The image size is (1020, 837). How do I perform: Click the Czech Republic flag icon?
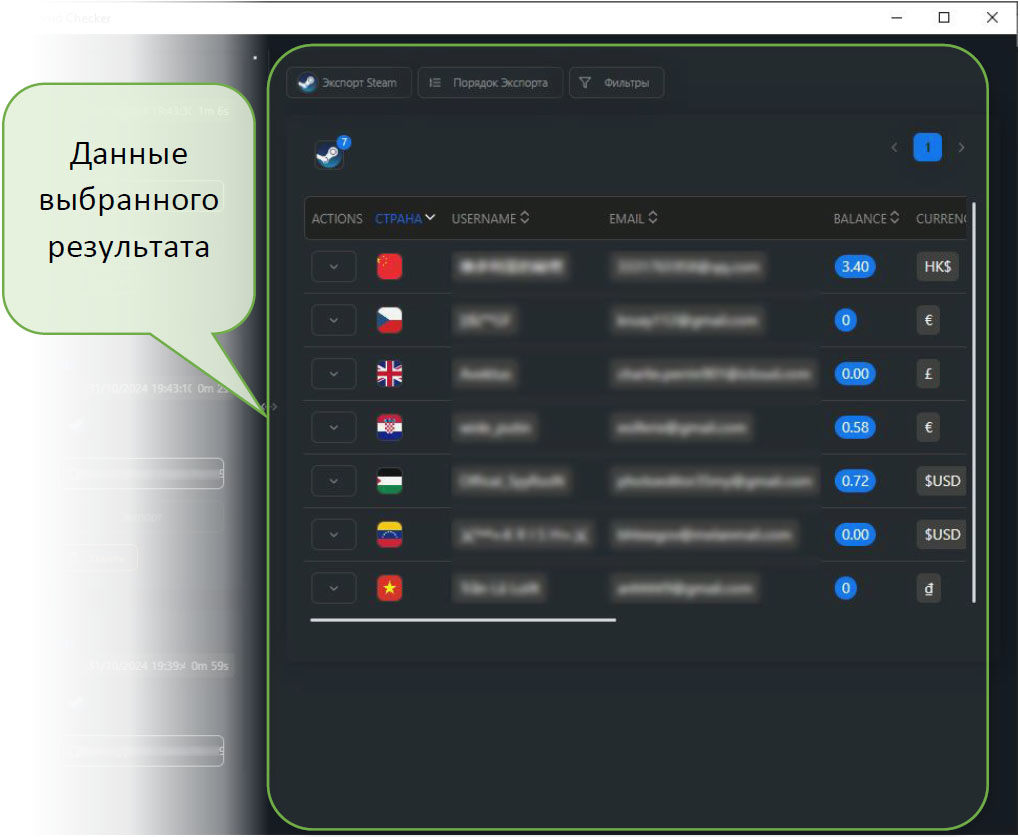[x=389, y=320]
